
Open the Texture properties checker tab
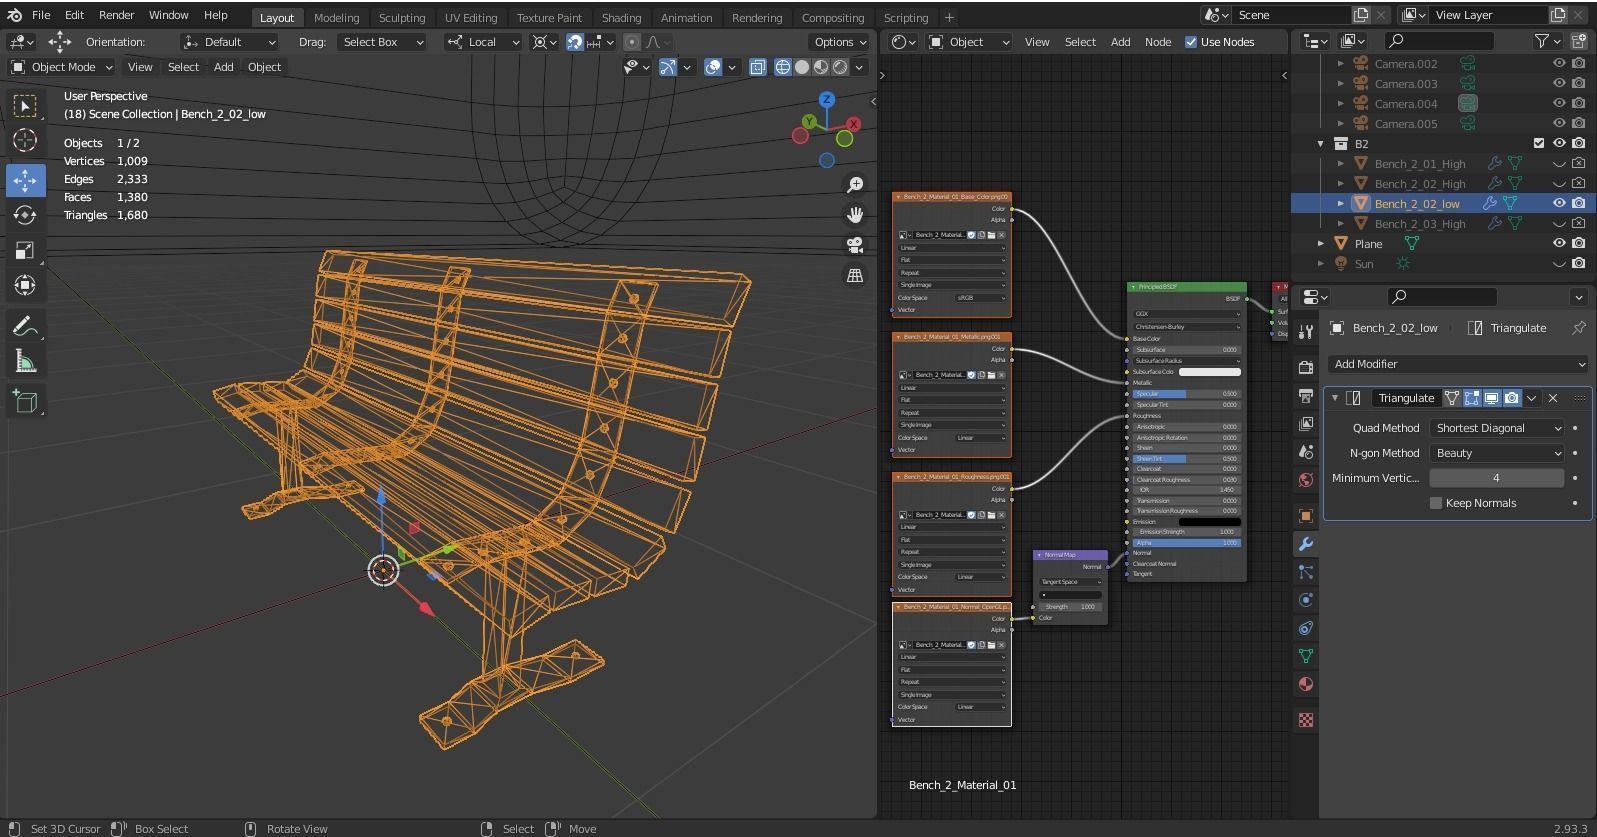pos(1305,720)
